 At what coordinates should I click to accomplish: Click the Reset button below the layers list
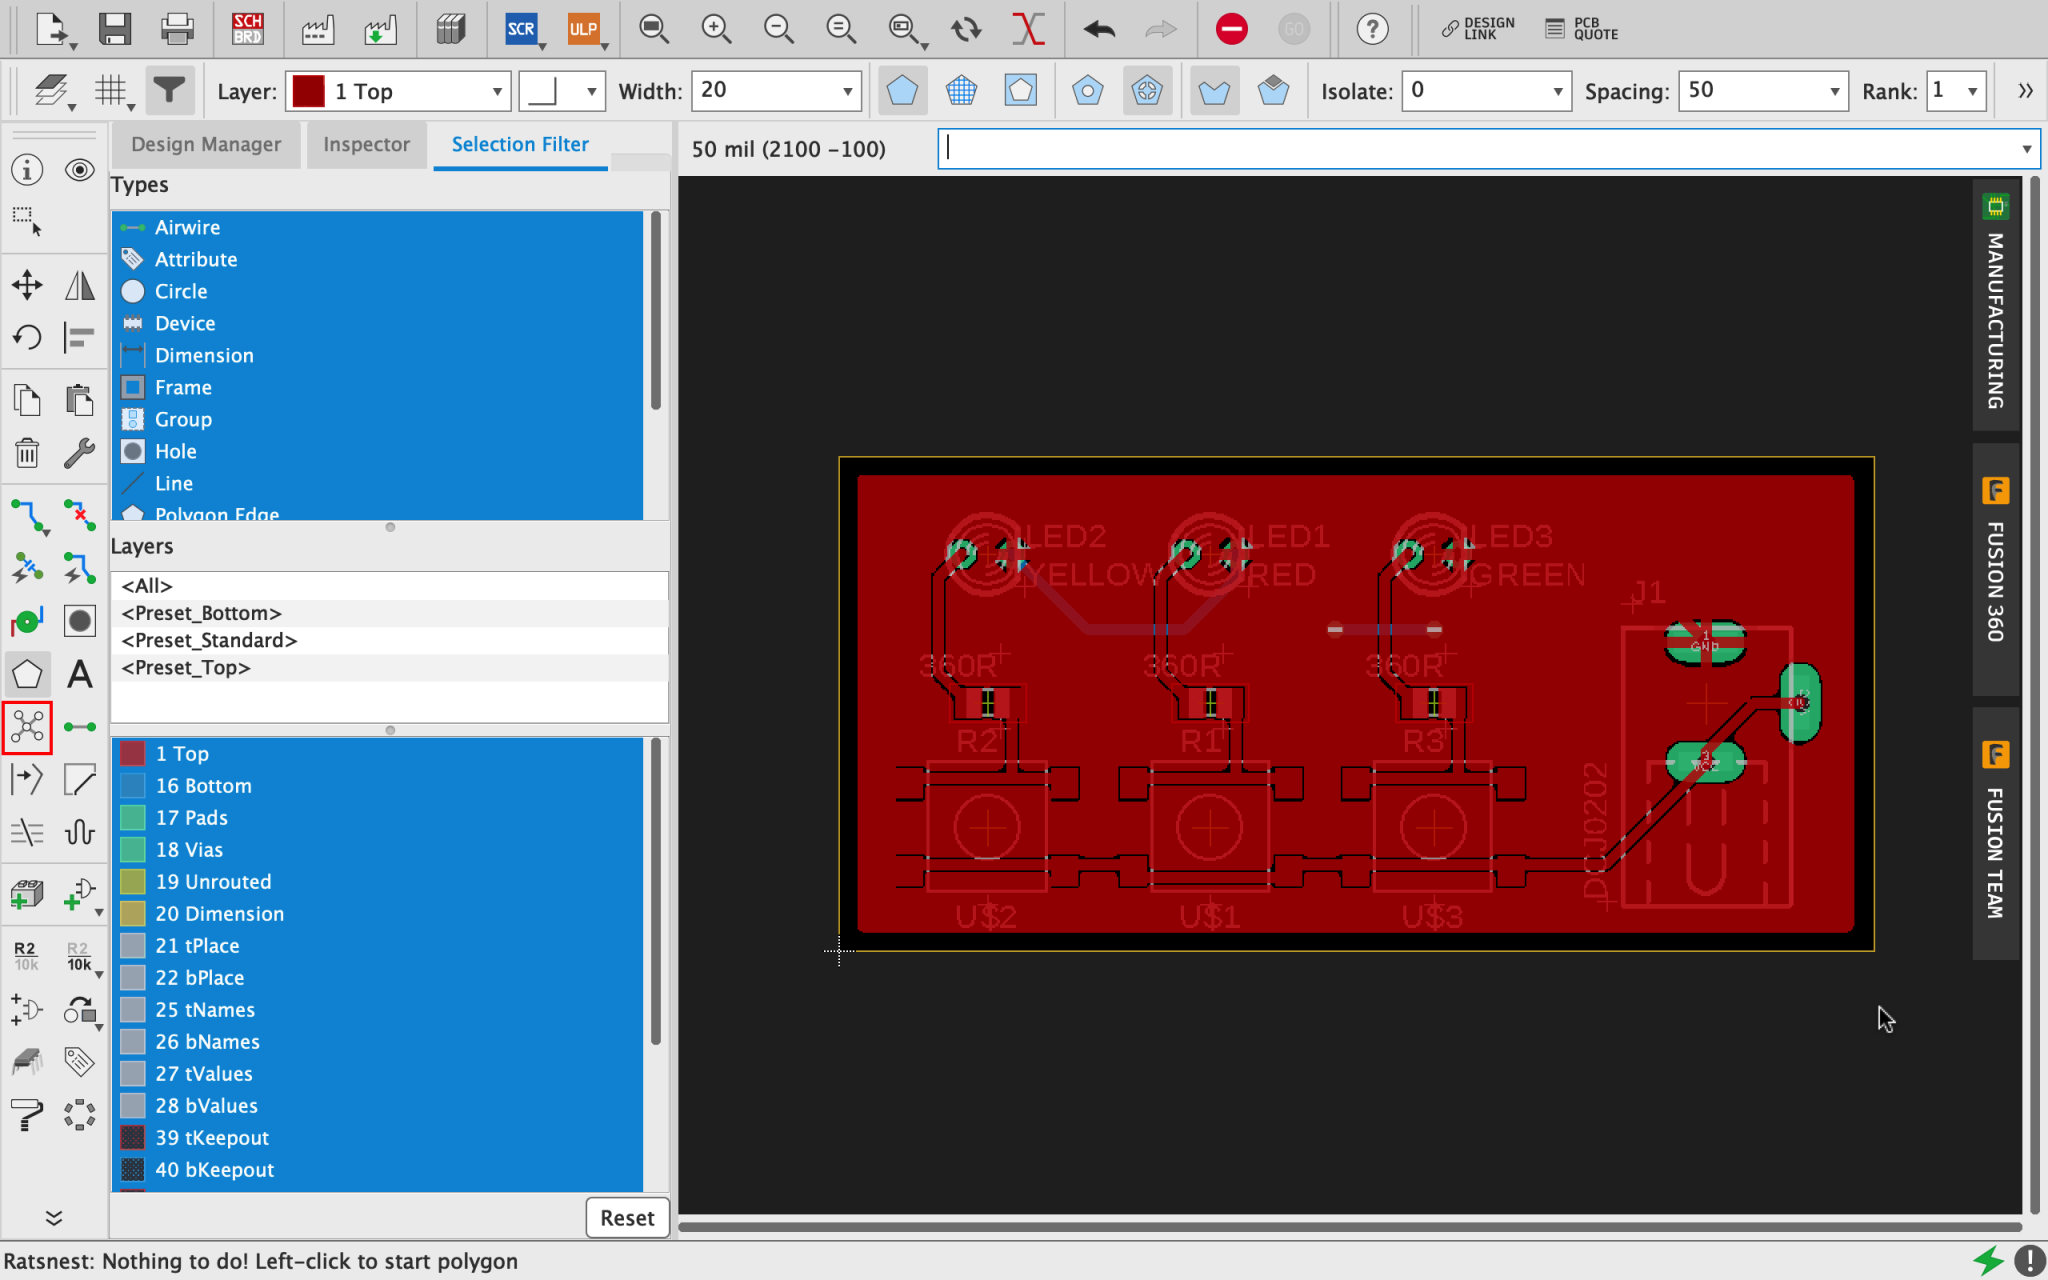point(627,1218)
